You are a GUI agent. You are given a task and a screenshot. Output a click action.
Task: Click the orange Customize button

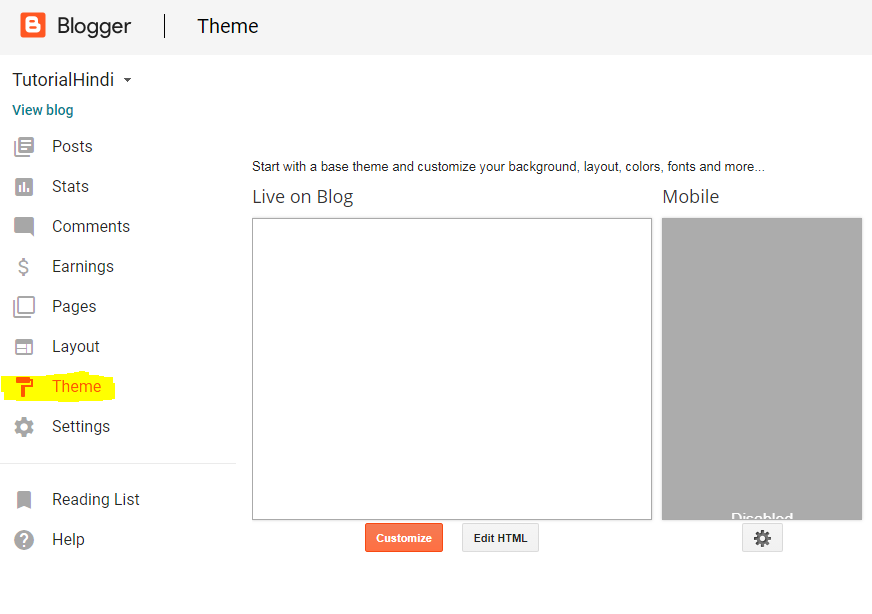coord(404,538)
